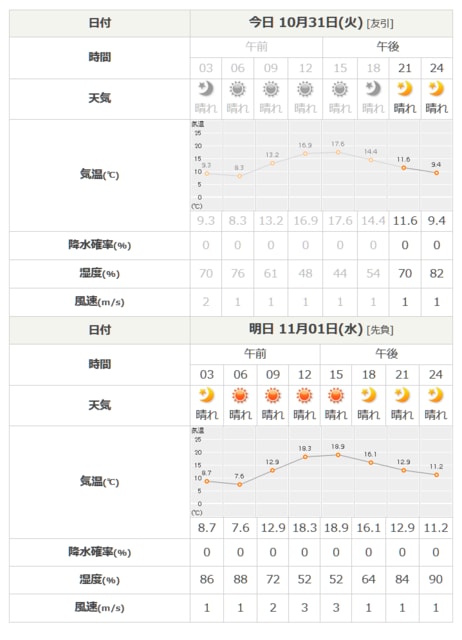Click today's 03:00 grayed moon icon
Screen dimensions: 462x640
[x=206, y=89]
